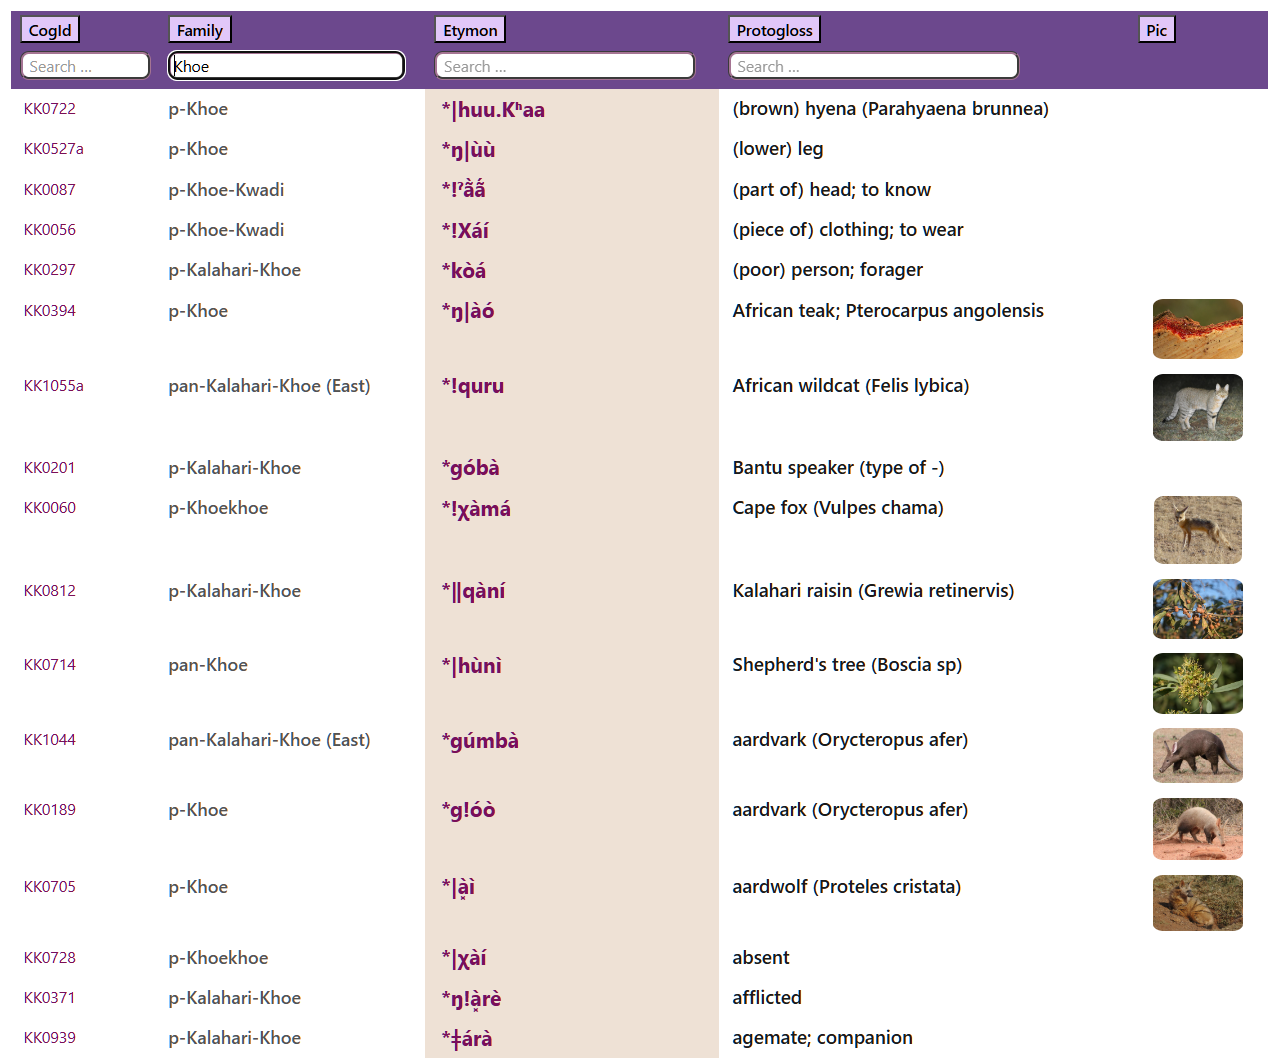Open the Kalahari raisin image
Screen dimensions: 1279x1058
click(x=1197, y=609)
